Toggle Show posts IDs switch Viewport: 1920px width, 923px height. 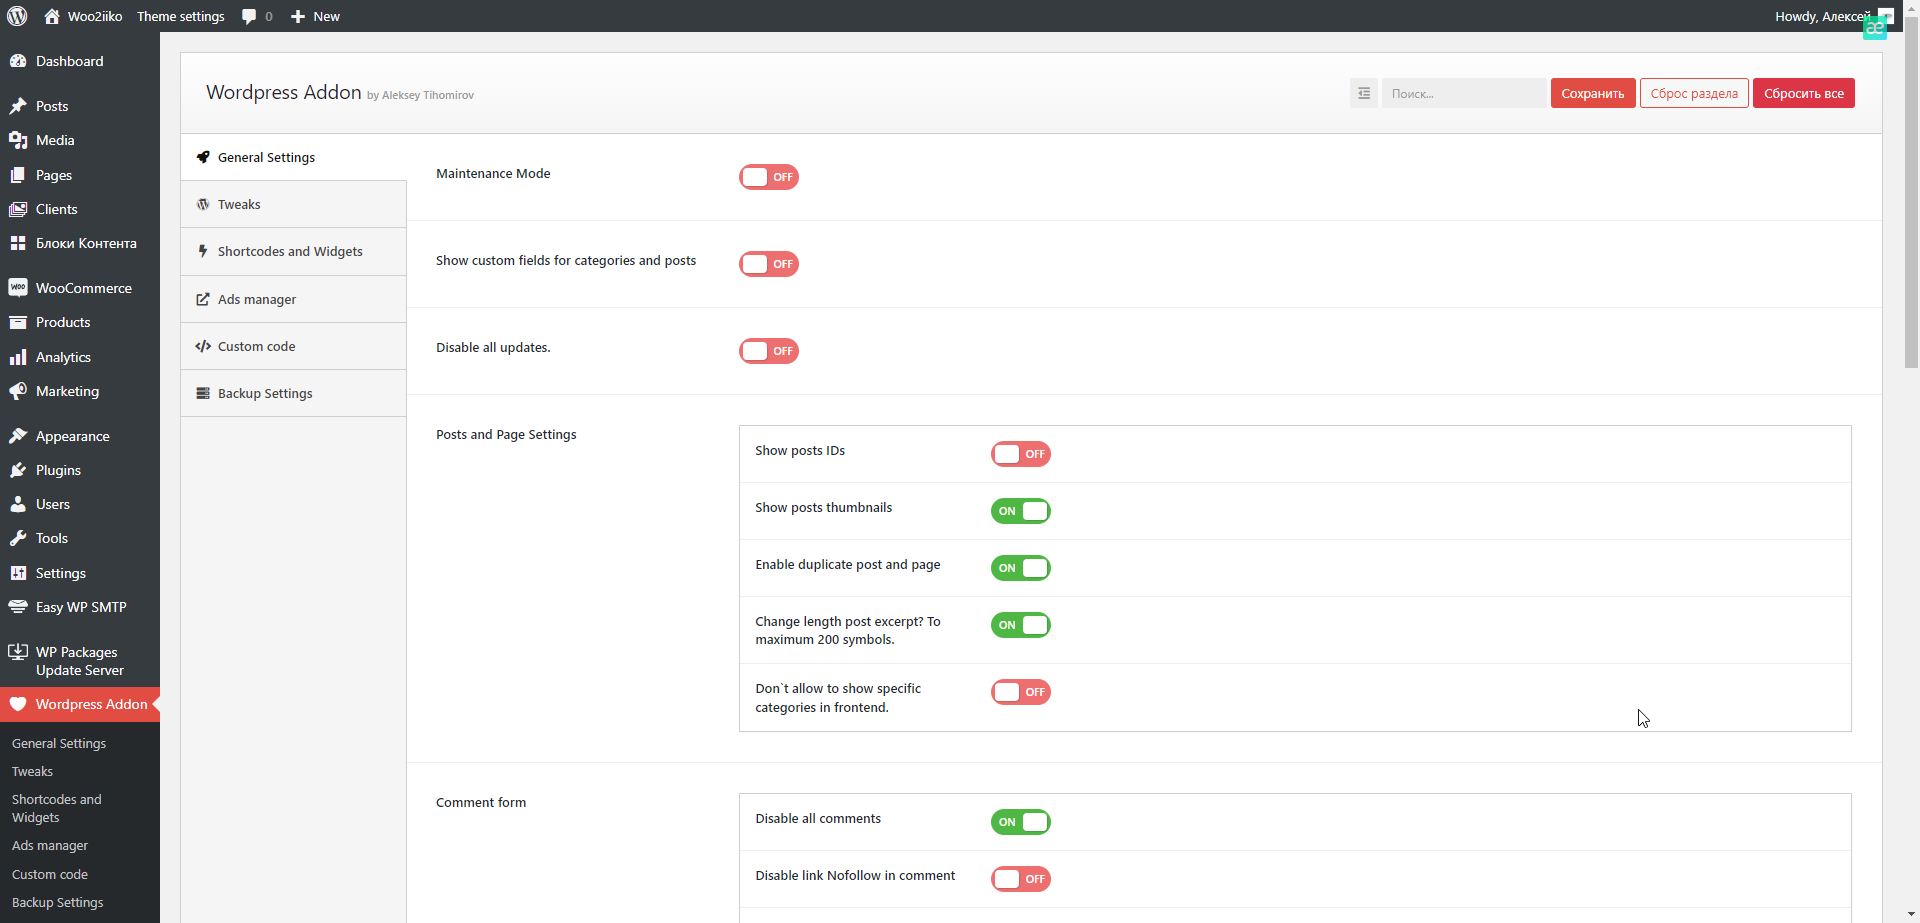click(x=1021, y=454)
